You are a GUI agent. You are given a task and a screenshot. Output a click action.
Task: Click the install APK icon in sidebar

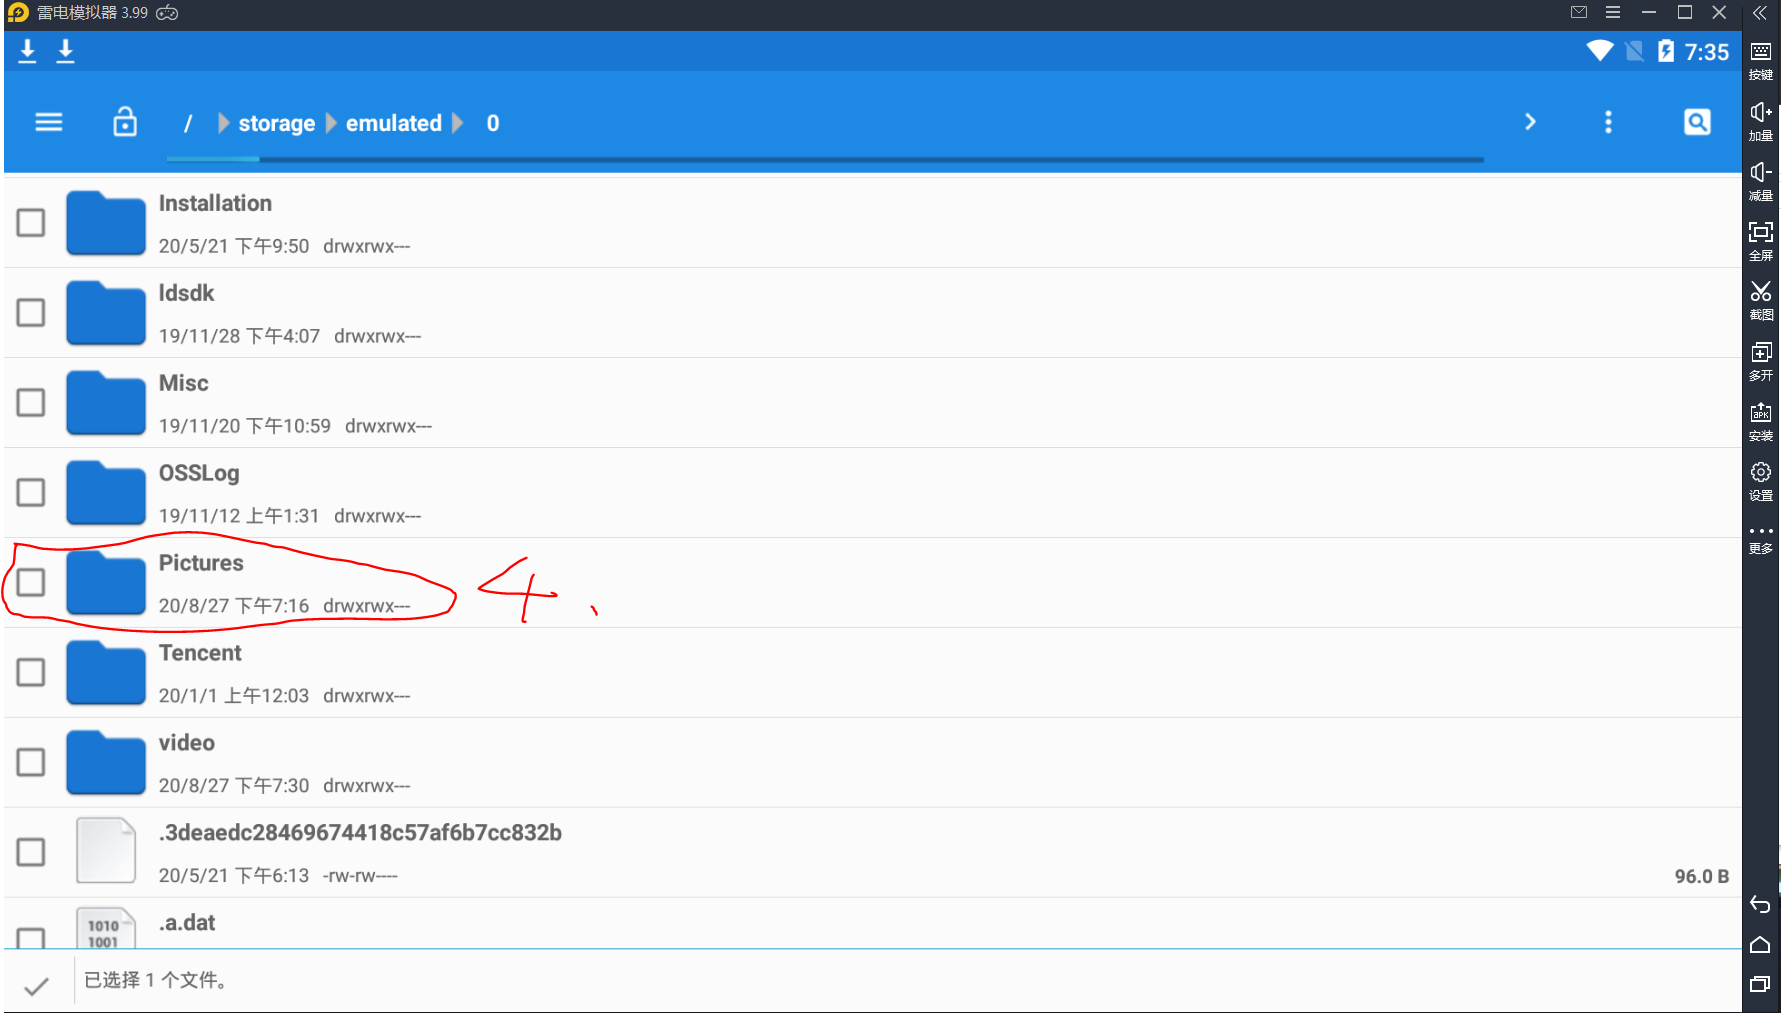(x=1760, y=419)
